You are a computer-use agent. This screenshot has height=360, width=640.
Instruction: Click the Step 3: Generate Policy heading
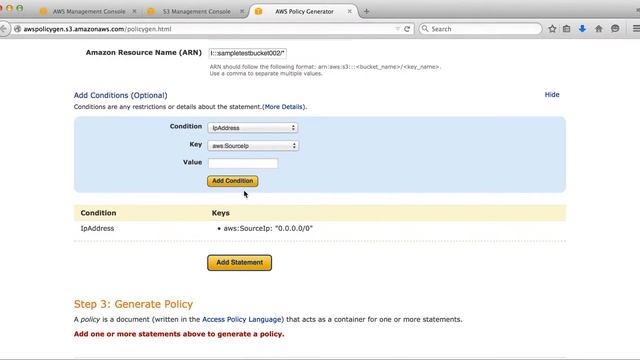coord(133,304)
